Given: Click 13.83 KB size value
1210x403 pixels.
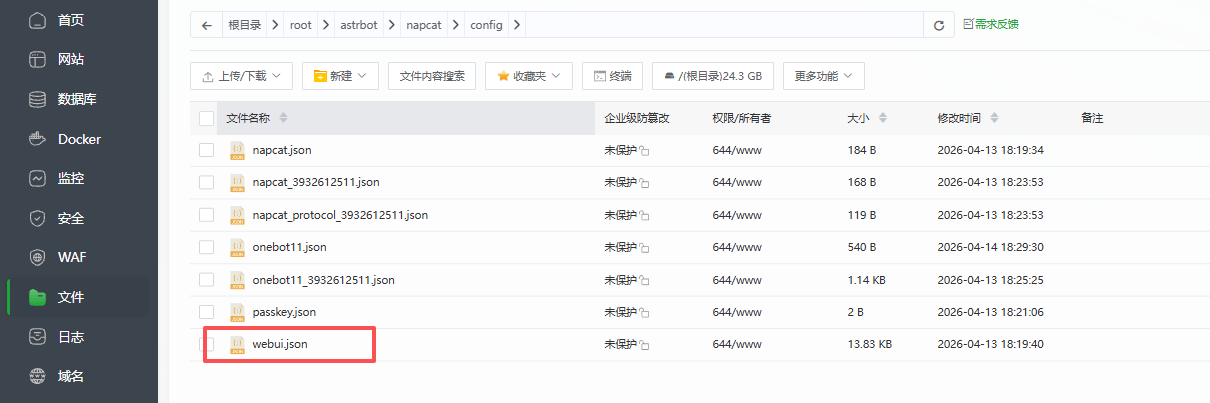Looking at the screenshot, I should [x=869, y=344].
